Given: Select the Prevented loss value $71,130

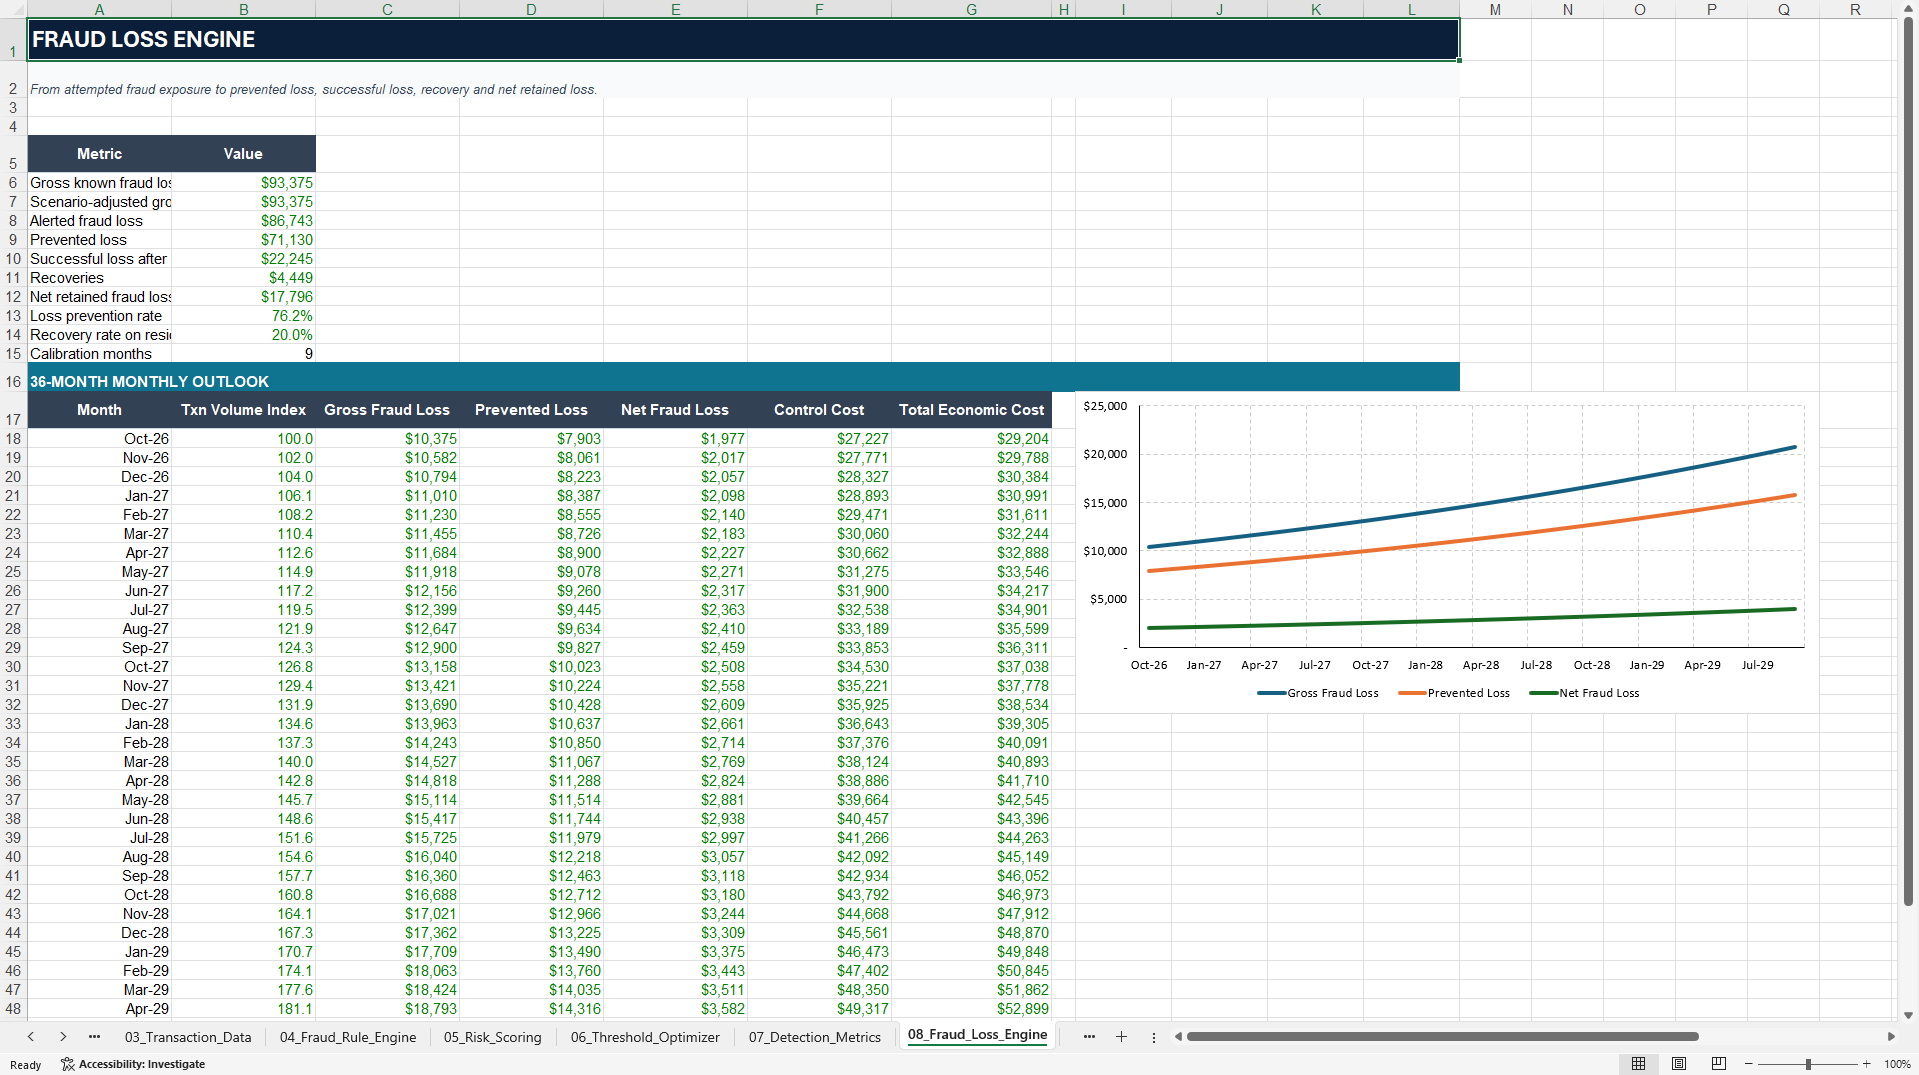Looking at the screenshot, I should (x=244, y=240).
